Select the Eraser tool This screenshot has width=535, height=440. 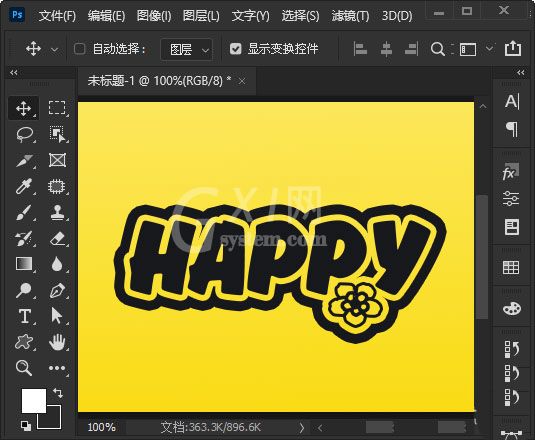[x=57, y=238]
